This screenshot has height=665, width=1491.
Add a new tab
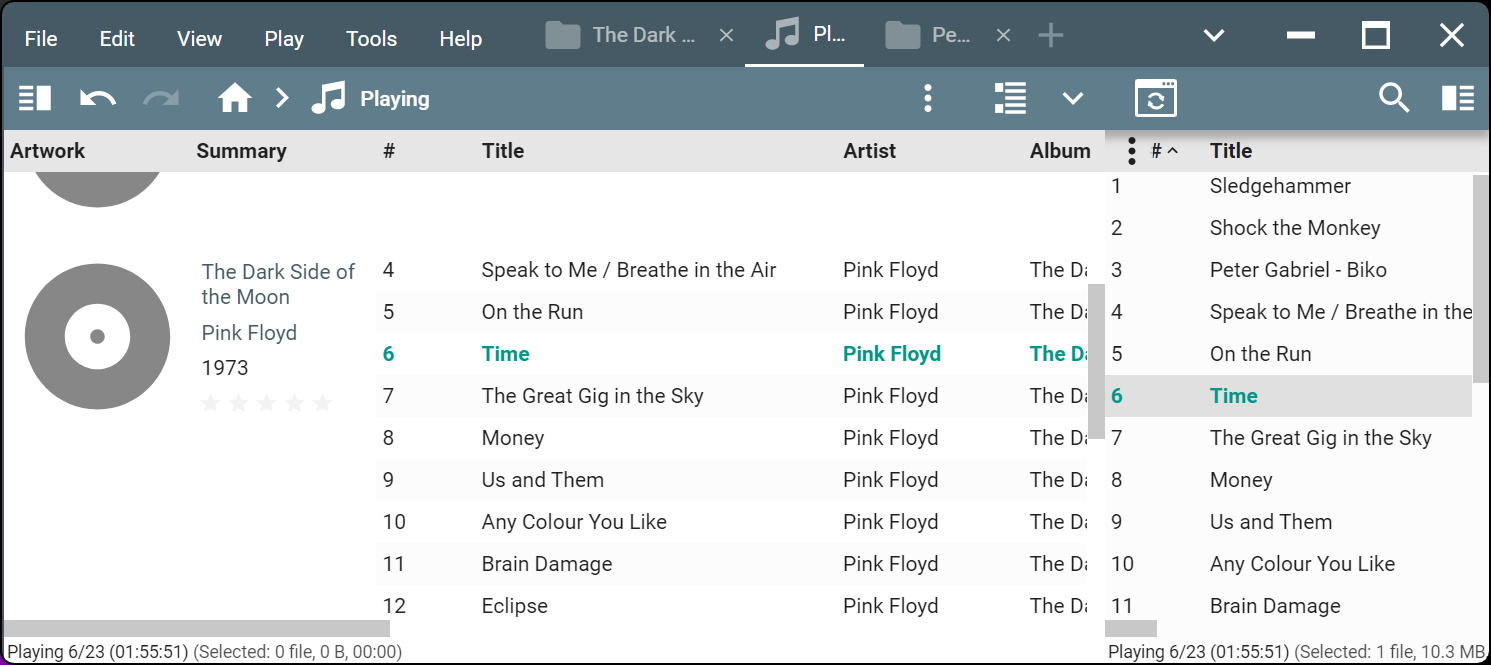click(x=1050, y=36)
